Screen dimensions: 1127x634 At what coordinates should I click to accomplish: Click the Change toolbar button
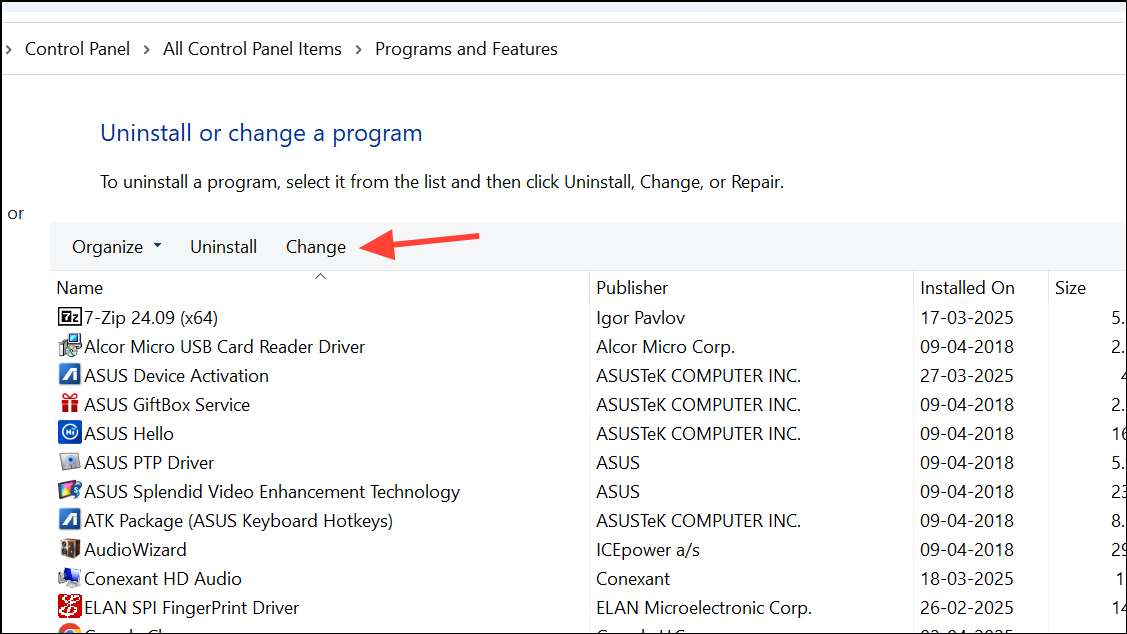316,247
